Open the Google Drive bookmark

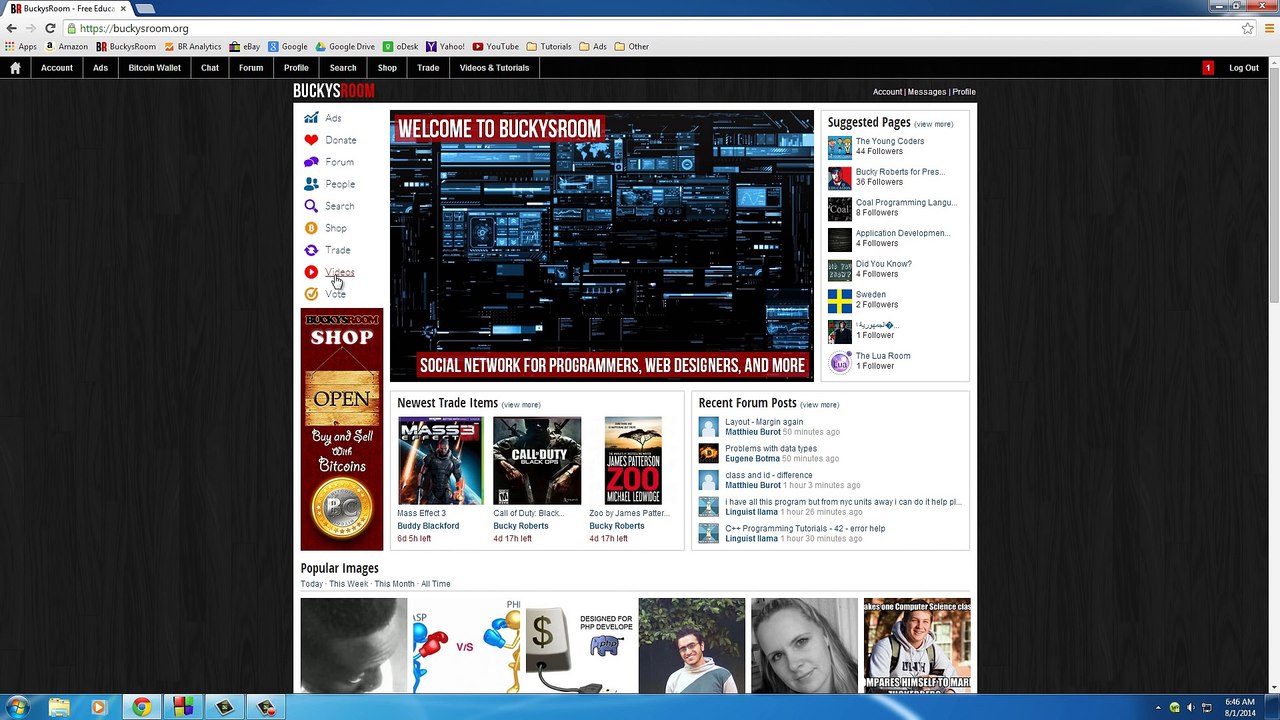tap(345, 46)
